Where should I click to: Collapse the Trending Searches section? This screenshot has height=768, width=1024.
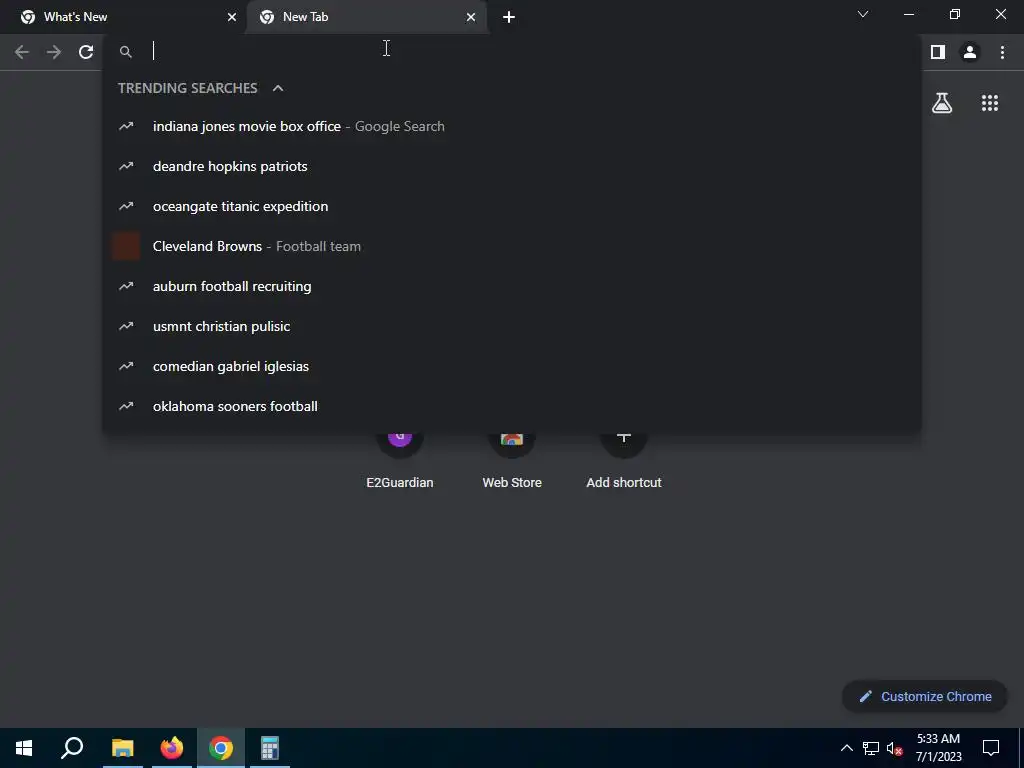[x=278, y=88]
